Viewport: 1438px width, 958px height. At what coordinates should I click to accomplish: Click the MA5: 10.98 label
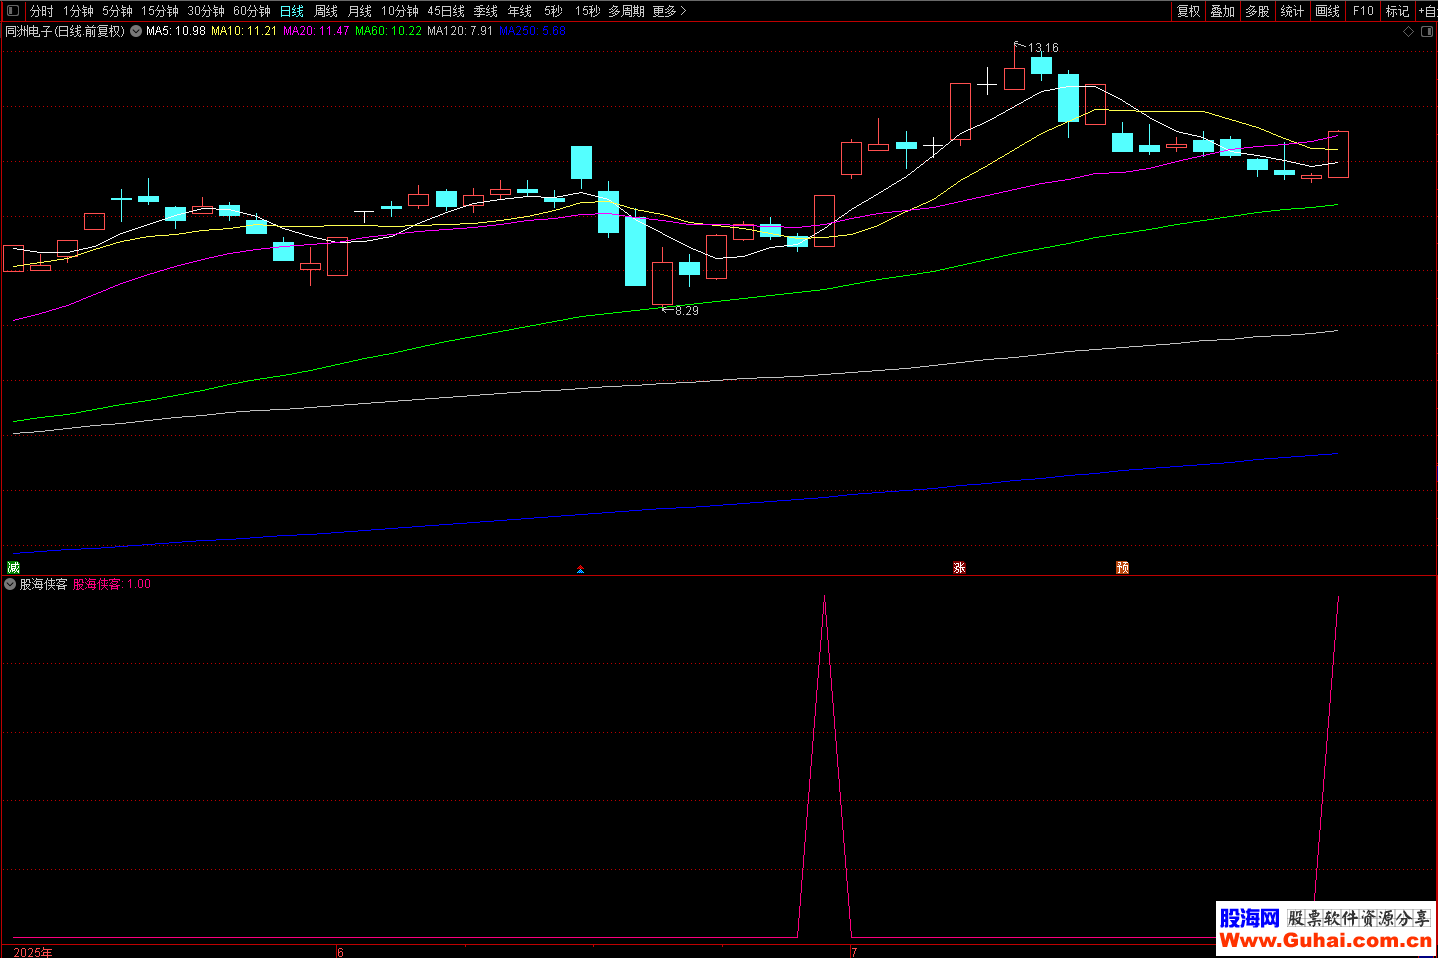click(176, 31)
